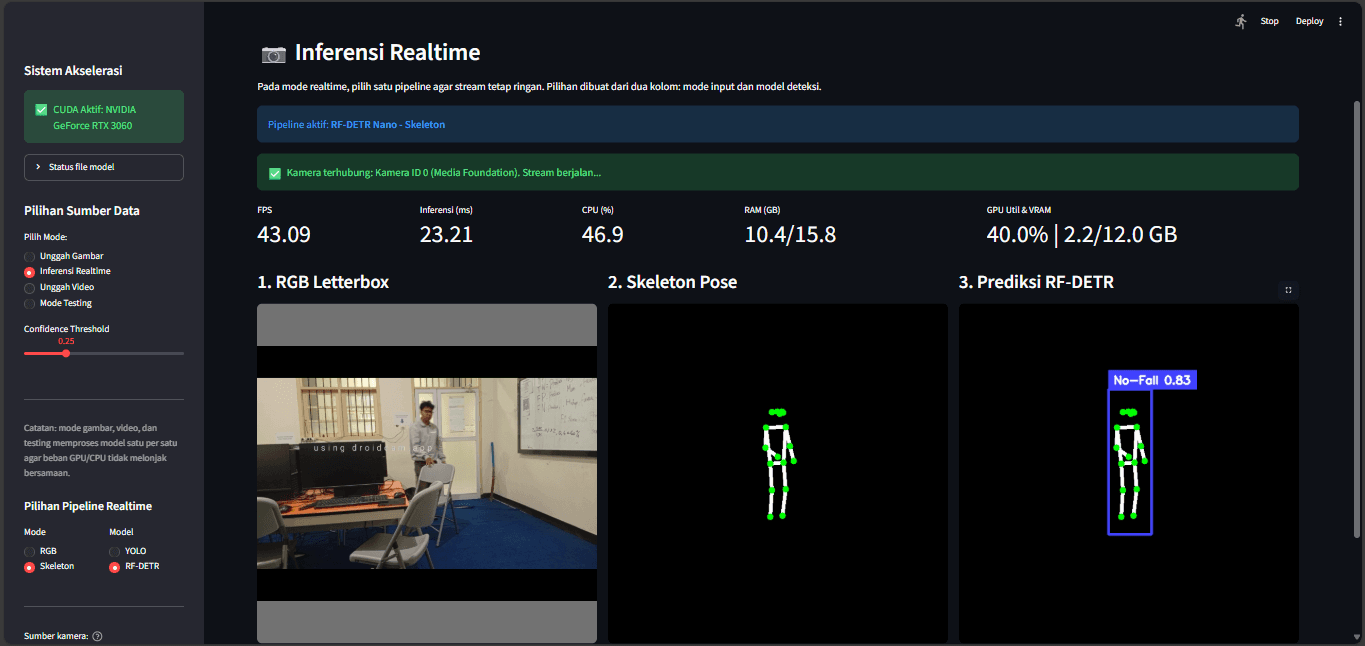Click the RGB Letterbox camera image

427,473
